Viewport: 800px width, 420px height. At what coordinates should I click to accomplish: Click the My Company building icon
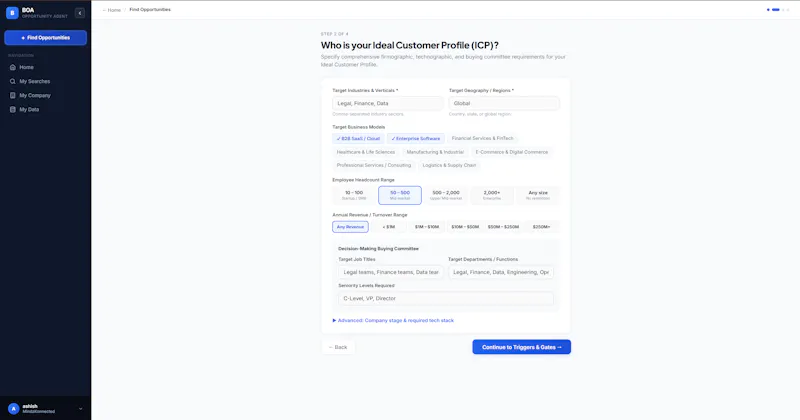click(x=13, y=95)
